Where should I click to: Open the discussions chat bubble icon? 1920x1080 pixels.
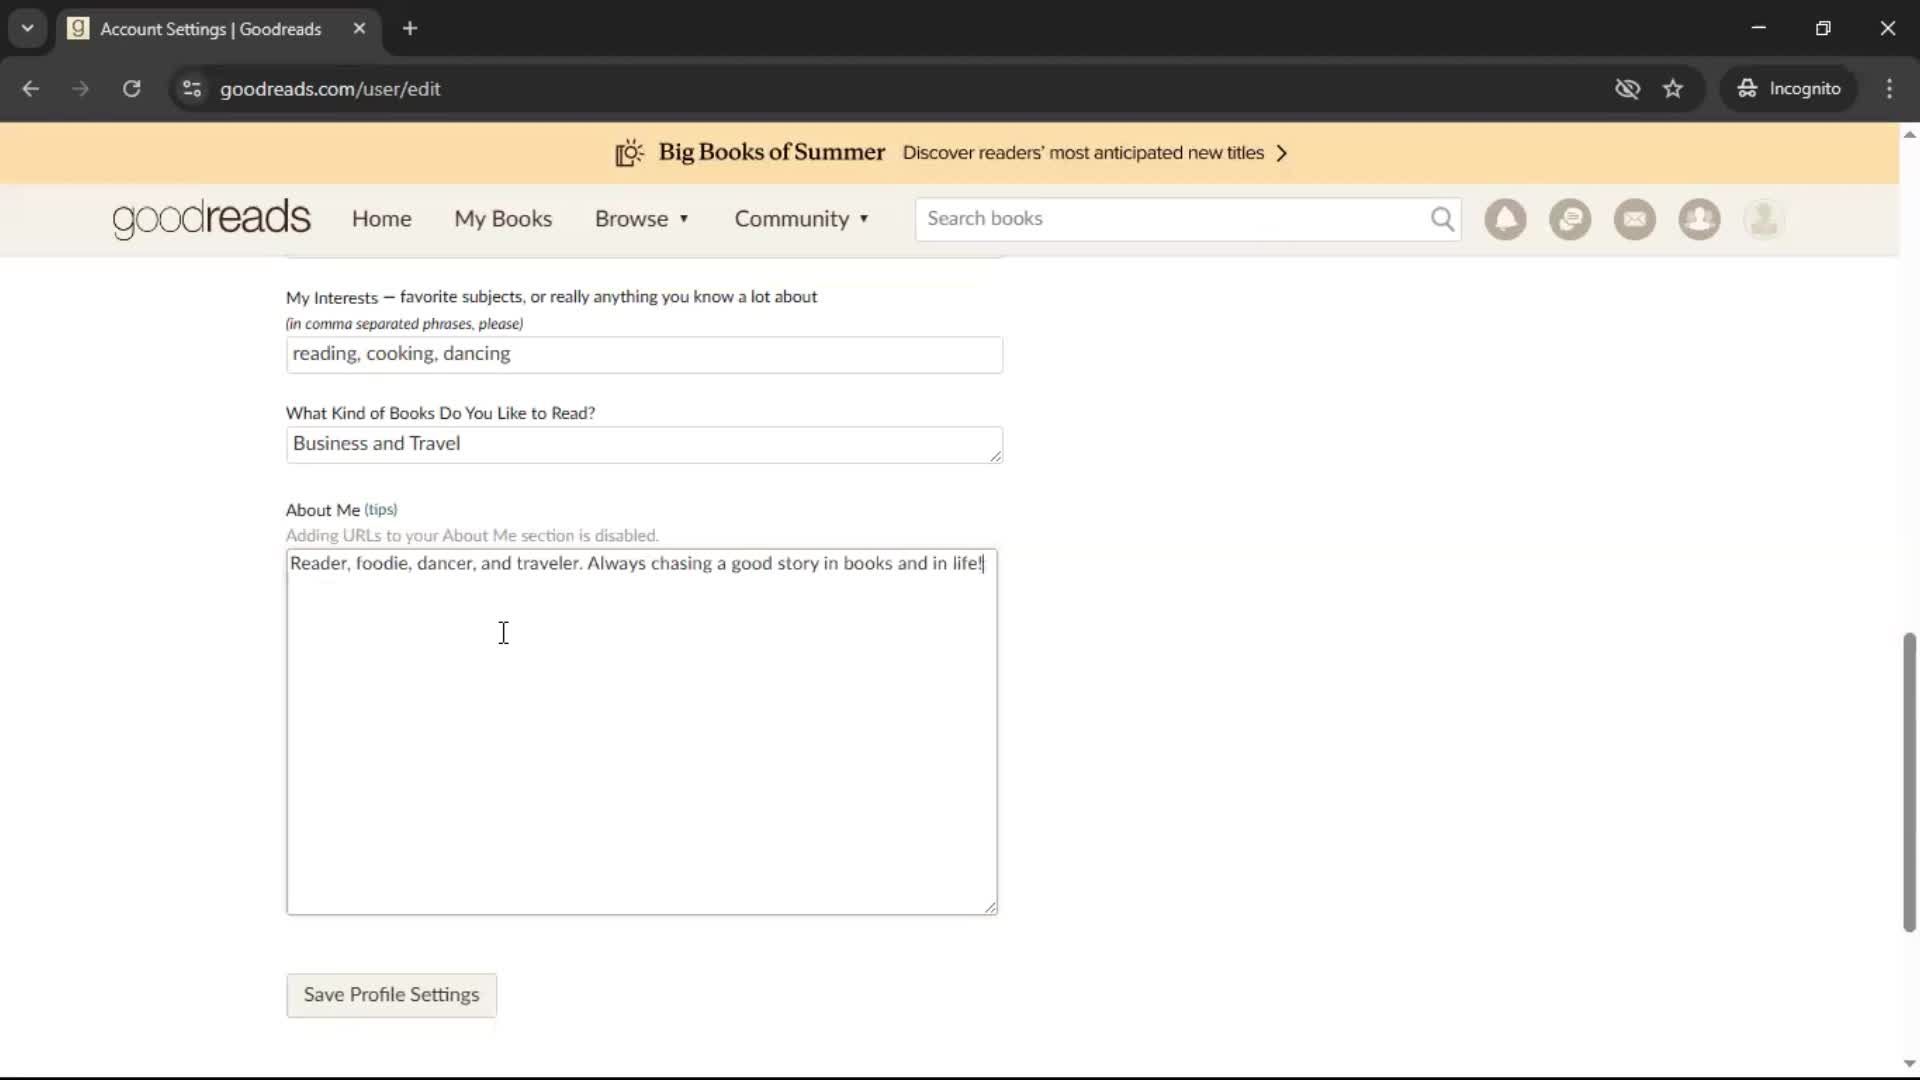pos(1570,219)
